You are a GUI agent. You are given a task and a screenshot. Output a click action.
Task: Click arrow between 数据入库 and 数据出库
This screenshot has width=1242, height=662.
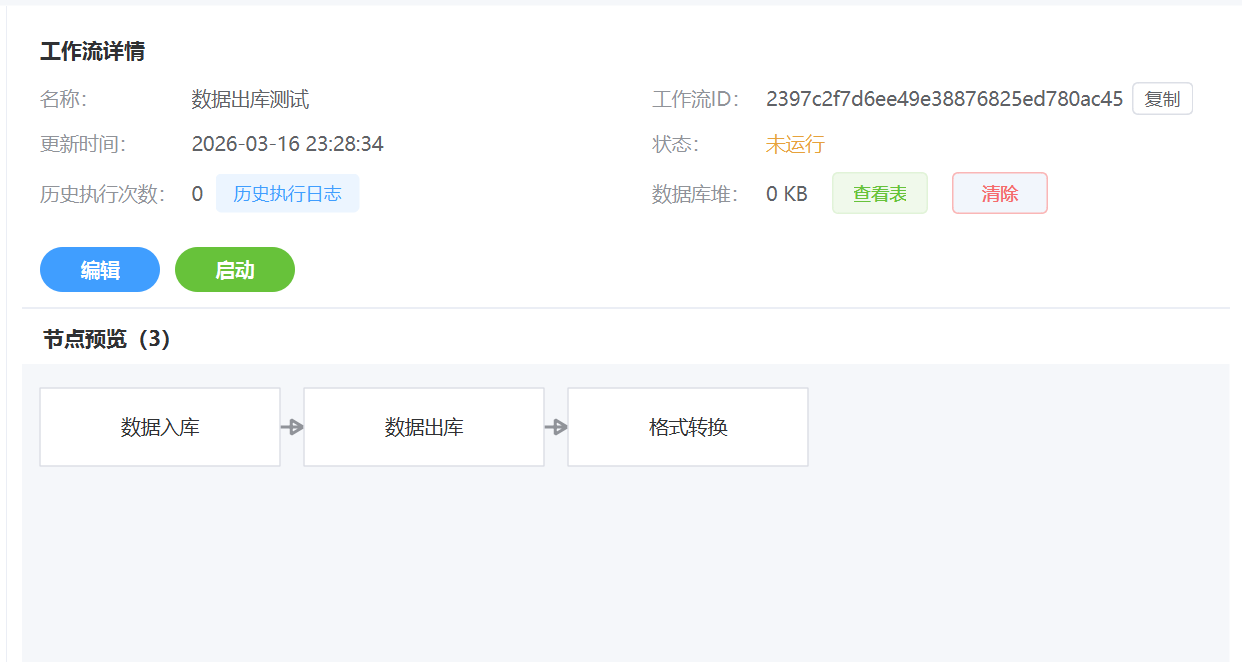tap(292, 427)
